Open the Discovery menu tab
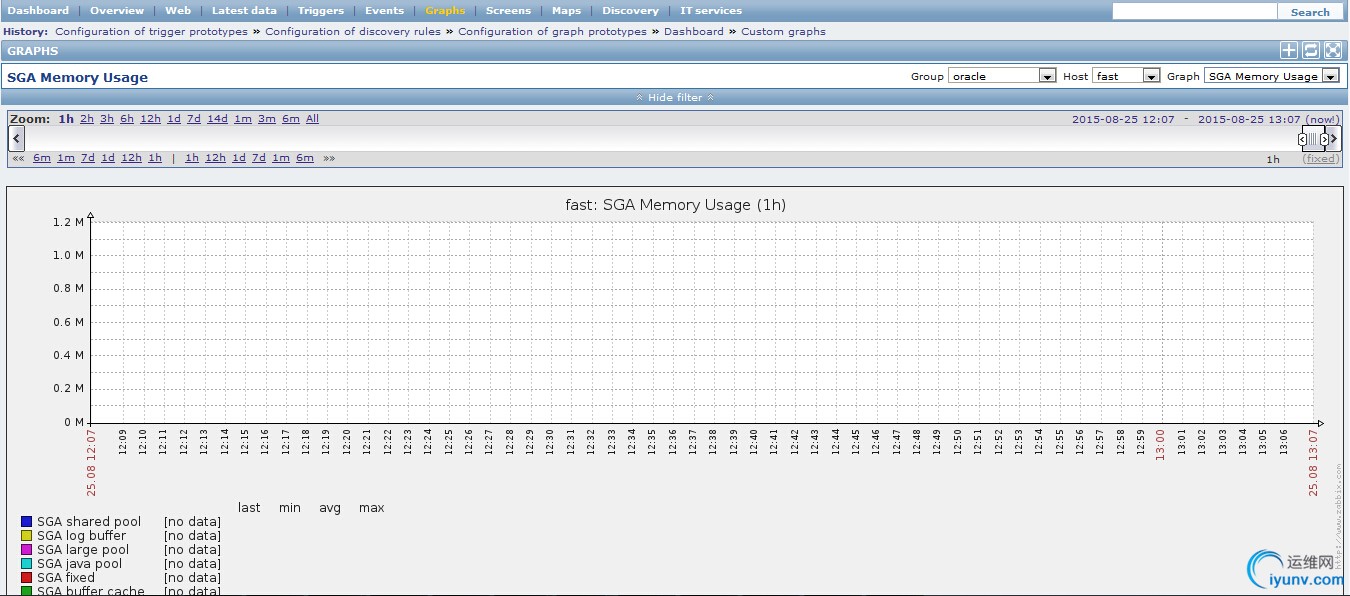The height and width of the screenshot is (596, 1350). [x=630, y=10]
